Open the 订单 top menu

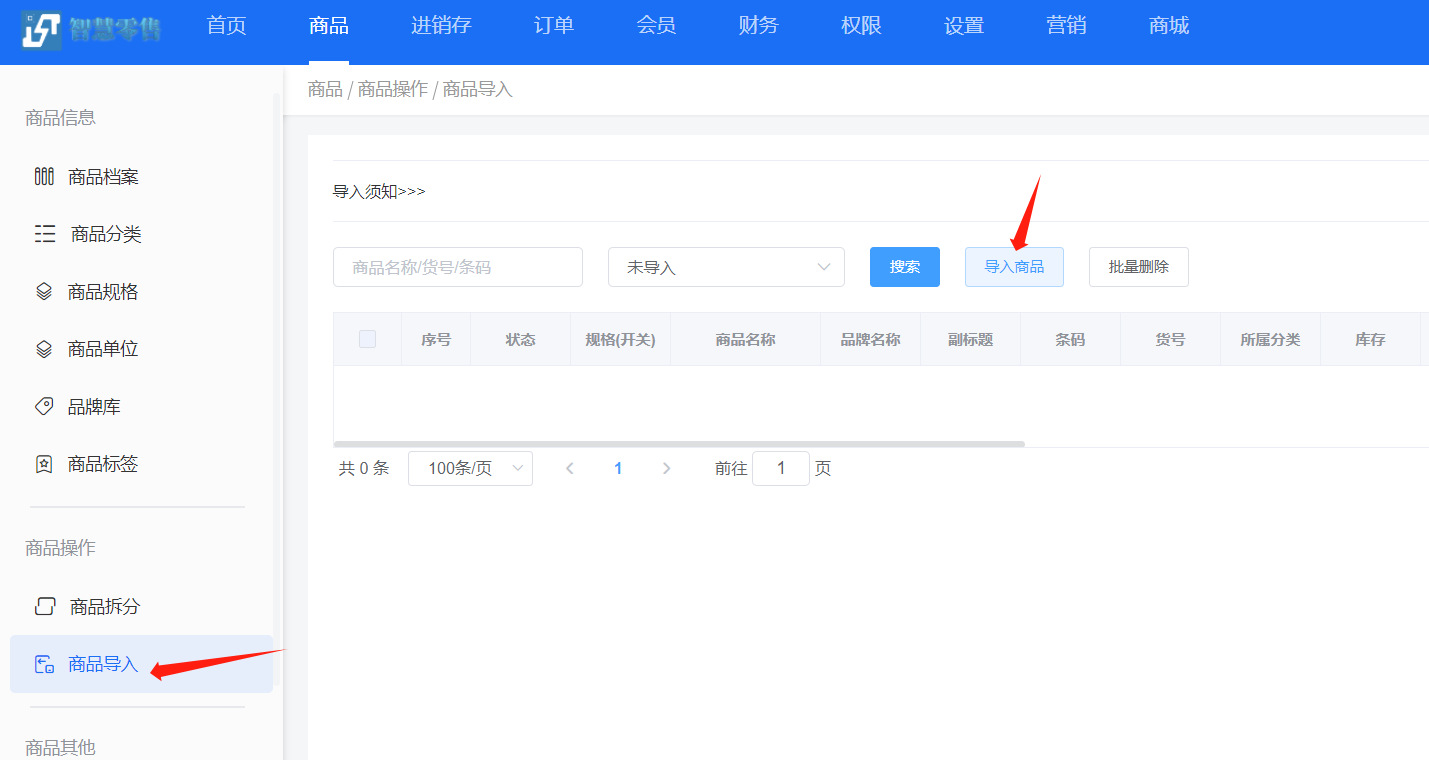[554, 26]
